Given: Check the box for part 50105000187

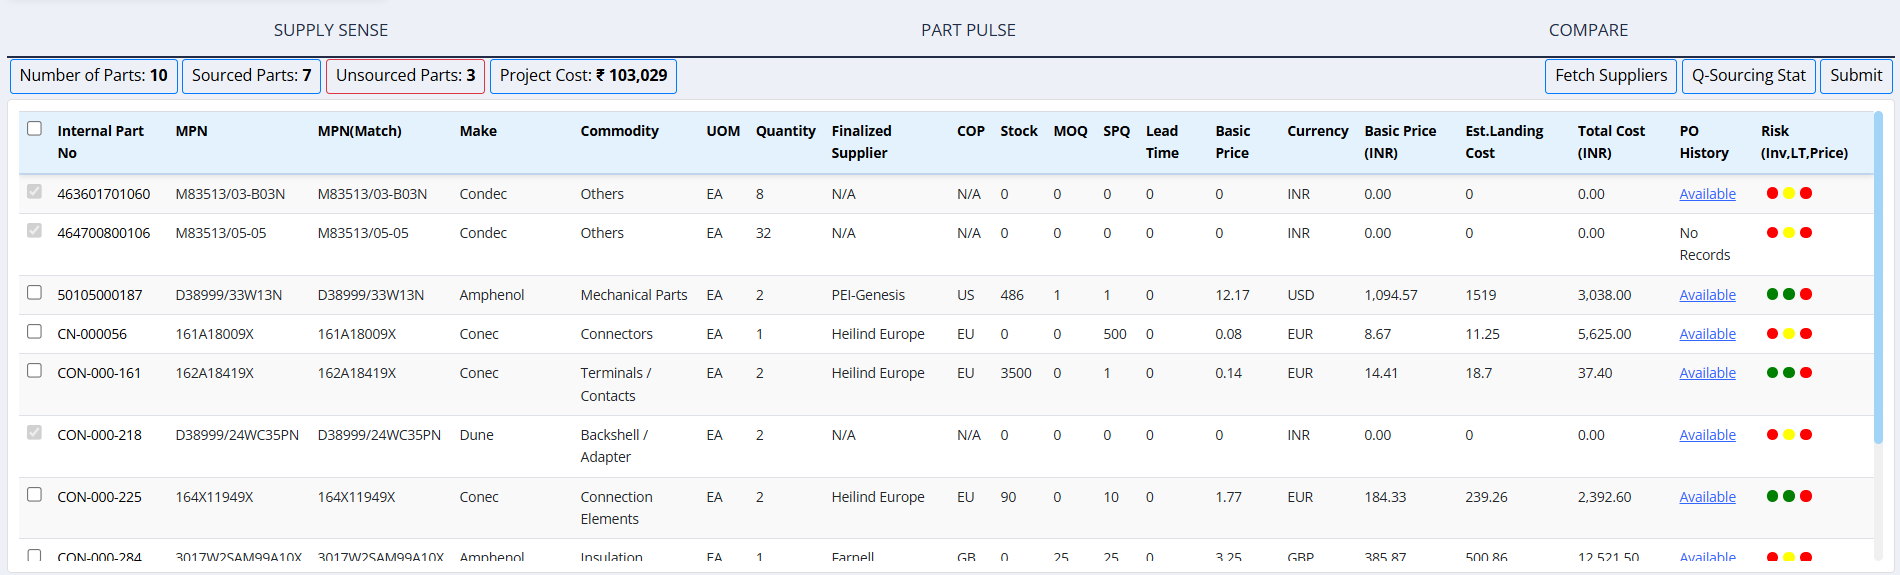Looking at the screenshot, I should [x=35, y=293].
